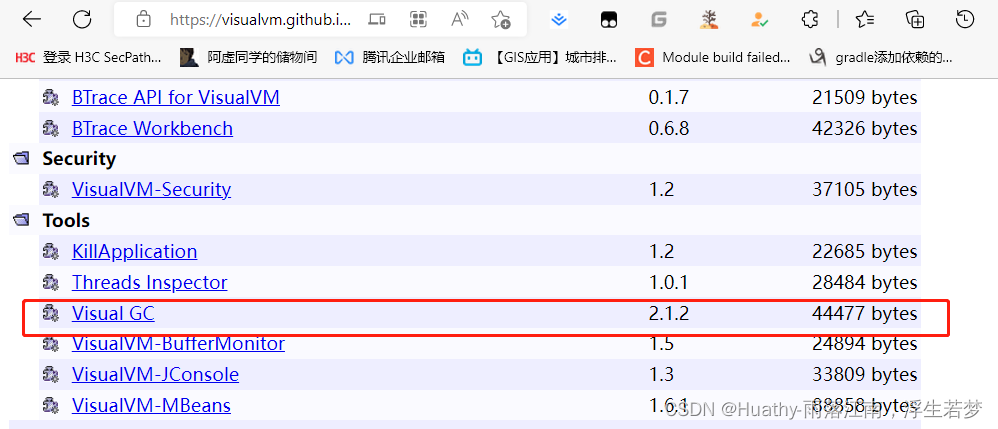Click the plugin icon beside VisualVM-JConsole
The image size is (998, 429).
pos(51,374)
